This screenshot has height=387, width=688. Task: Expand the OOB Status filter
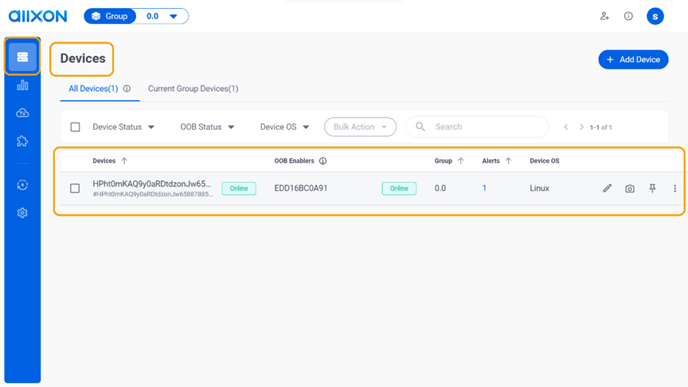tap(207, 127)
